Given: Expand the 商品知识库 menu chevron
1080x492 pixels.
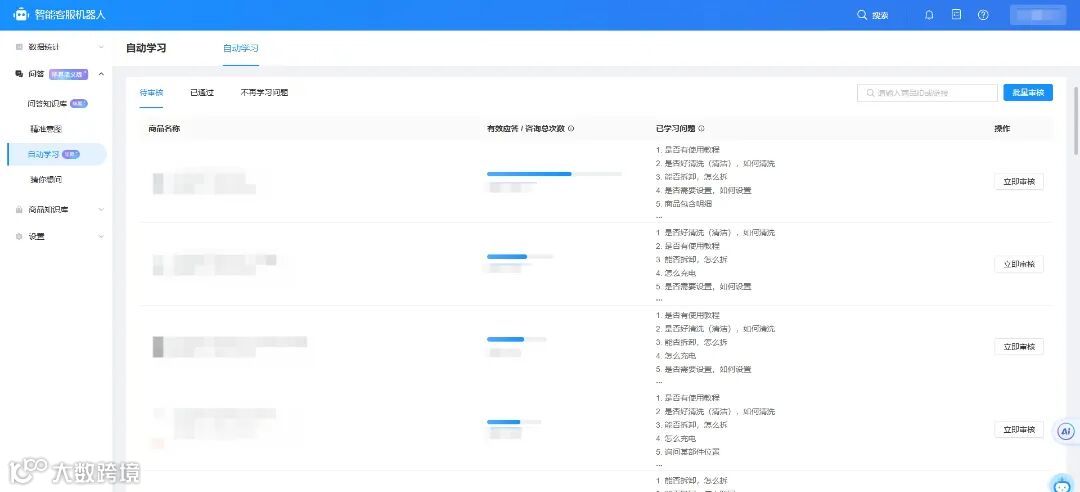Looking at the screenshot, I should (101, 209).
